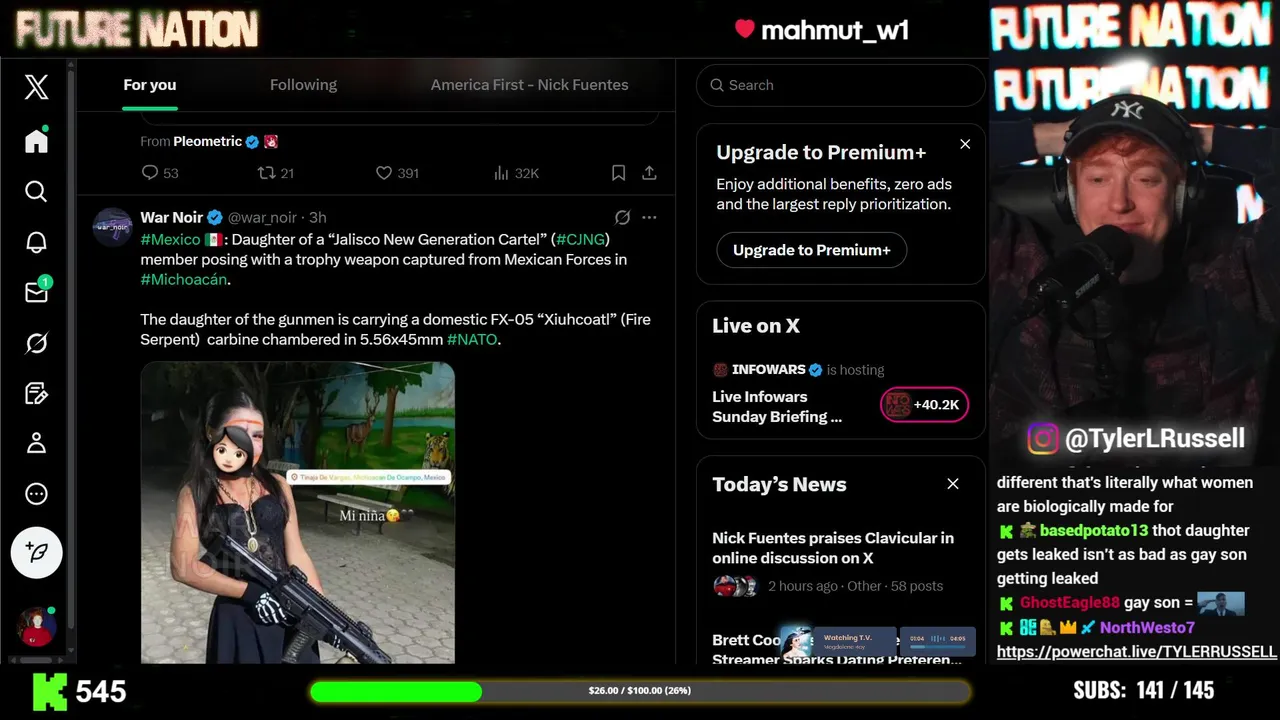Open the post image of the girl with the rifle

click(297, 512)
